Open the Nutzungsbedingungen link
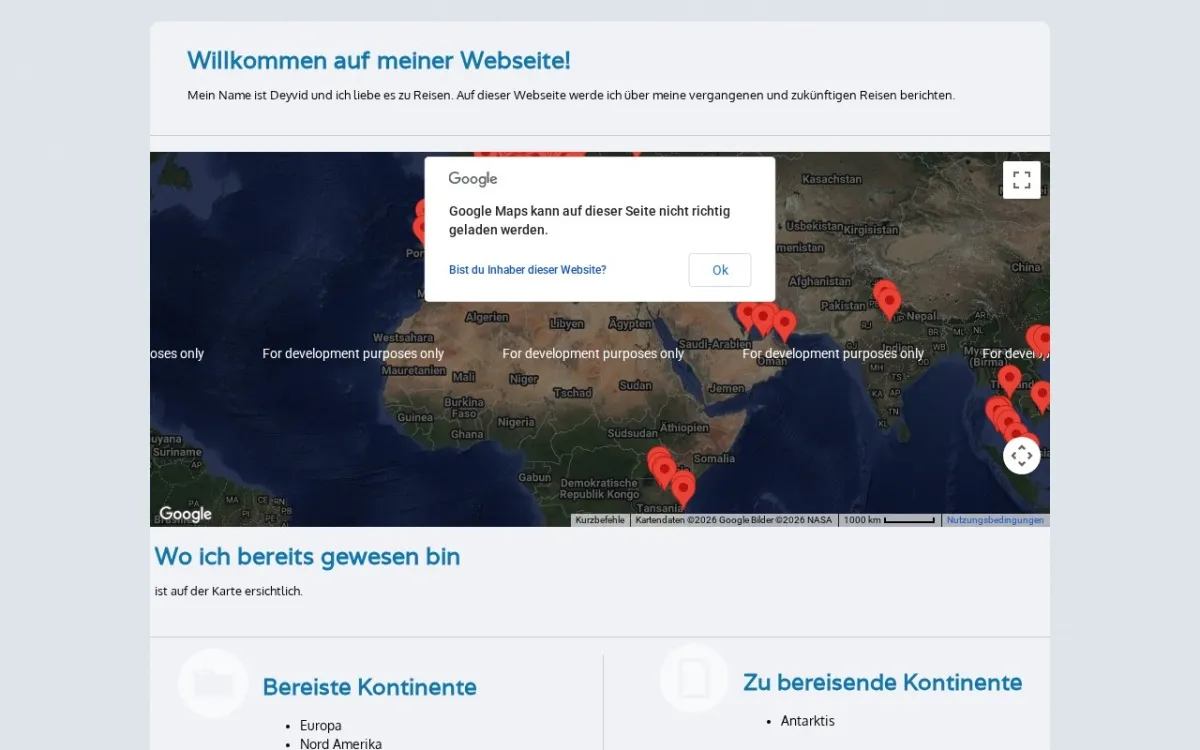This screenshot has width=1200, height=750. pos(995,520)
